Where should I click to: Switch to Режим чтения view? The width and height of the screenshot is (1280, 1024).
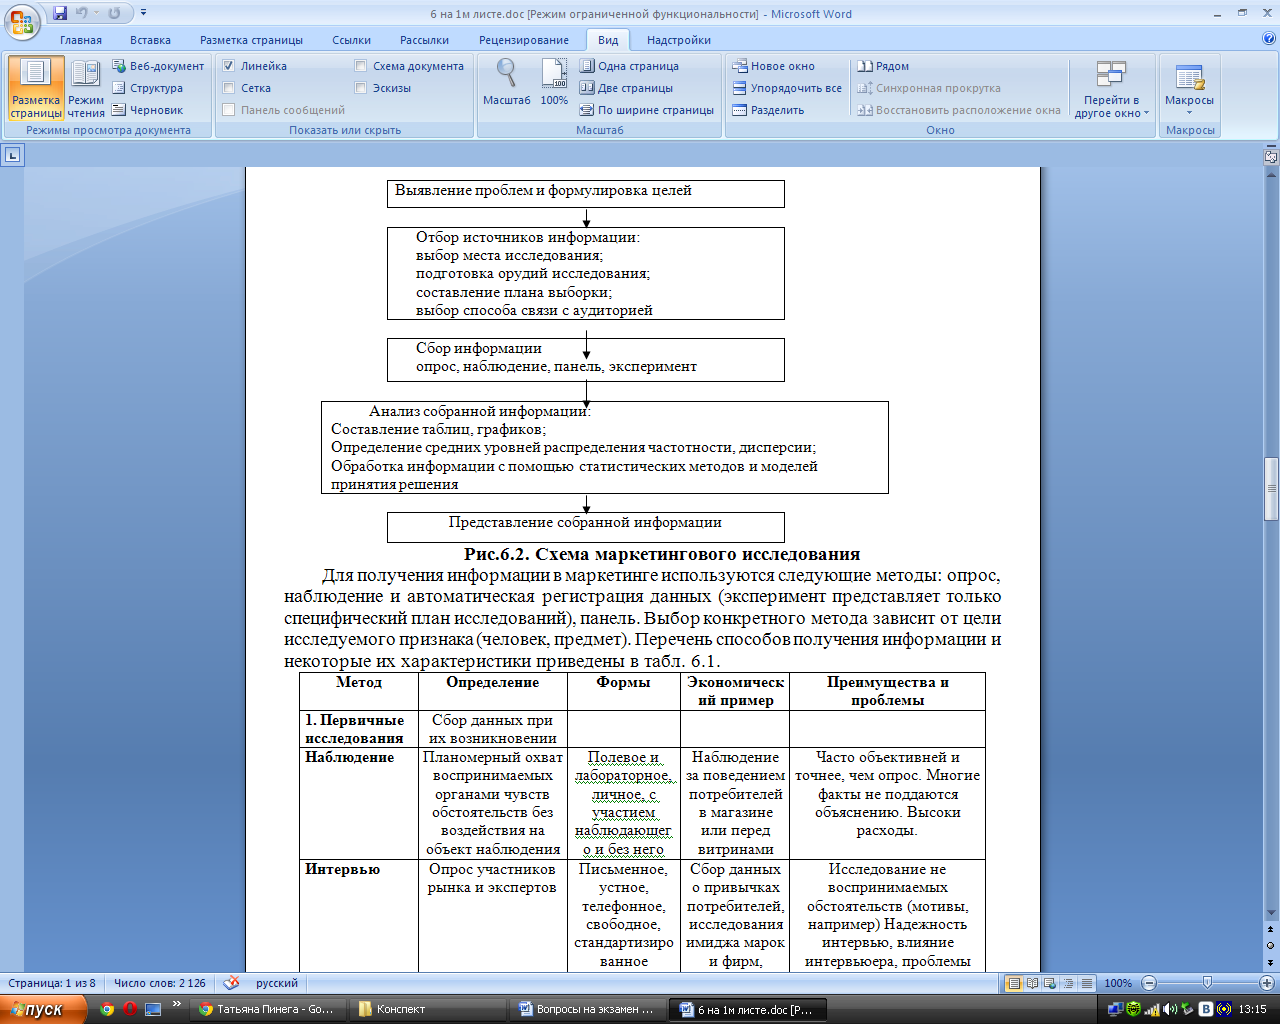click(x=86, y=88)
